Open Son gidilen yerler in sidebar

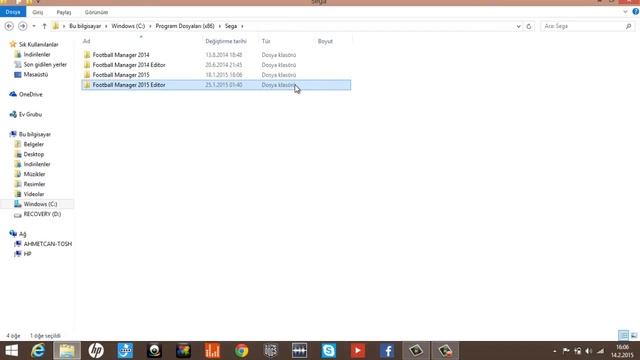tap(45, 64)
